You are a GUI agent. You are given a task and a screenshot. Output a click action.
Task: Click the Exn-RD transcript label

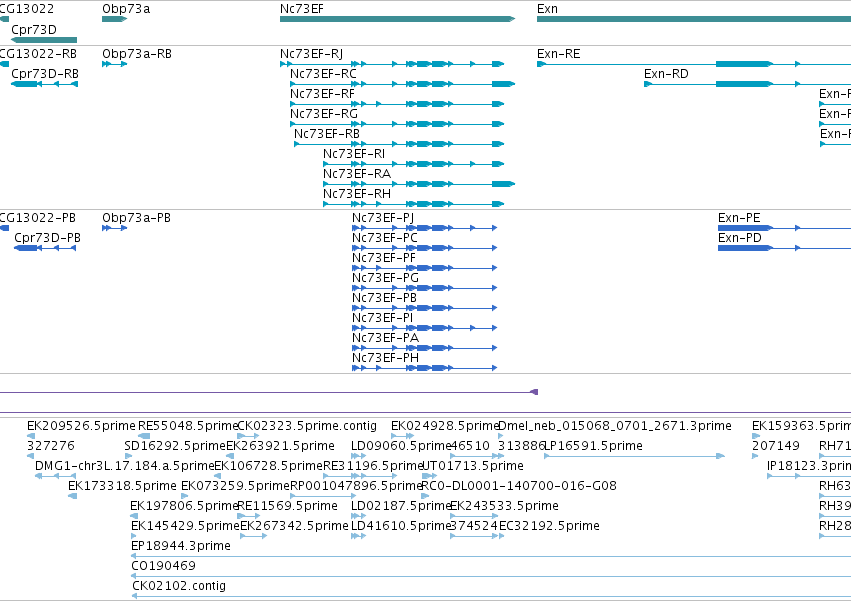[666, 74]
